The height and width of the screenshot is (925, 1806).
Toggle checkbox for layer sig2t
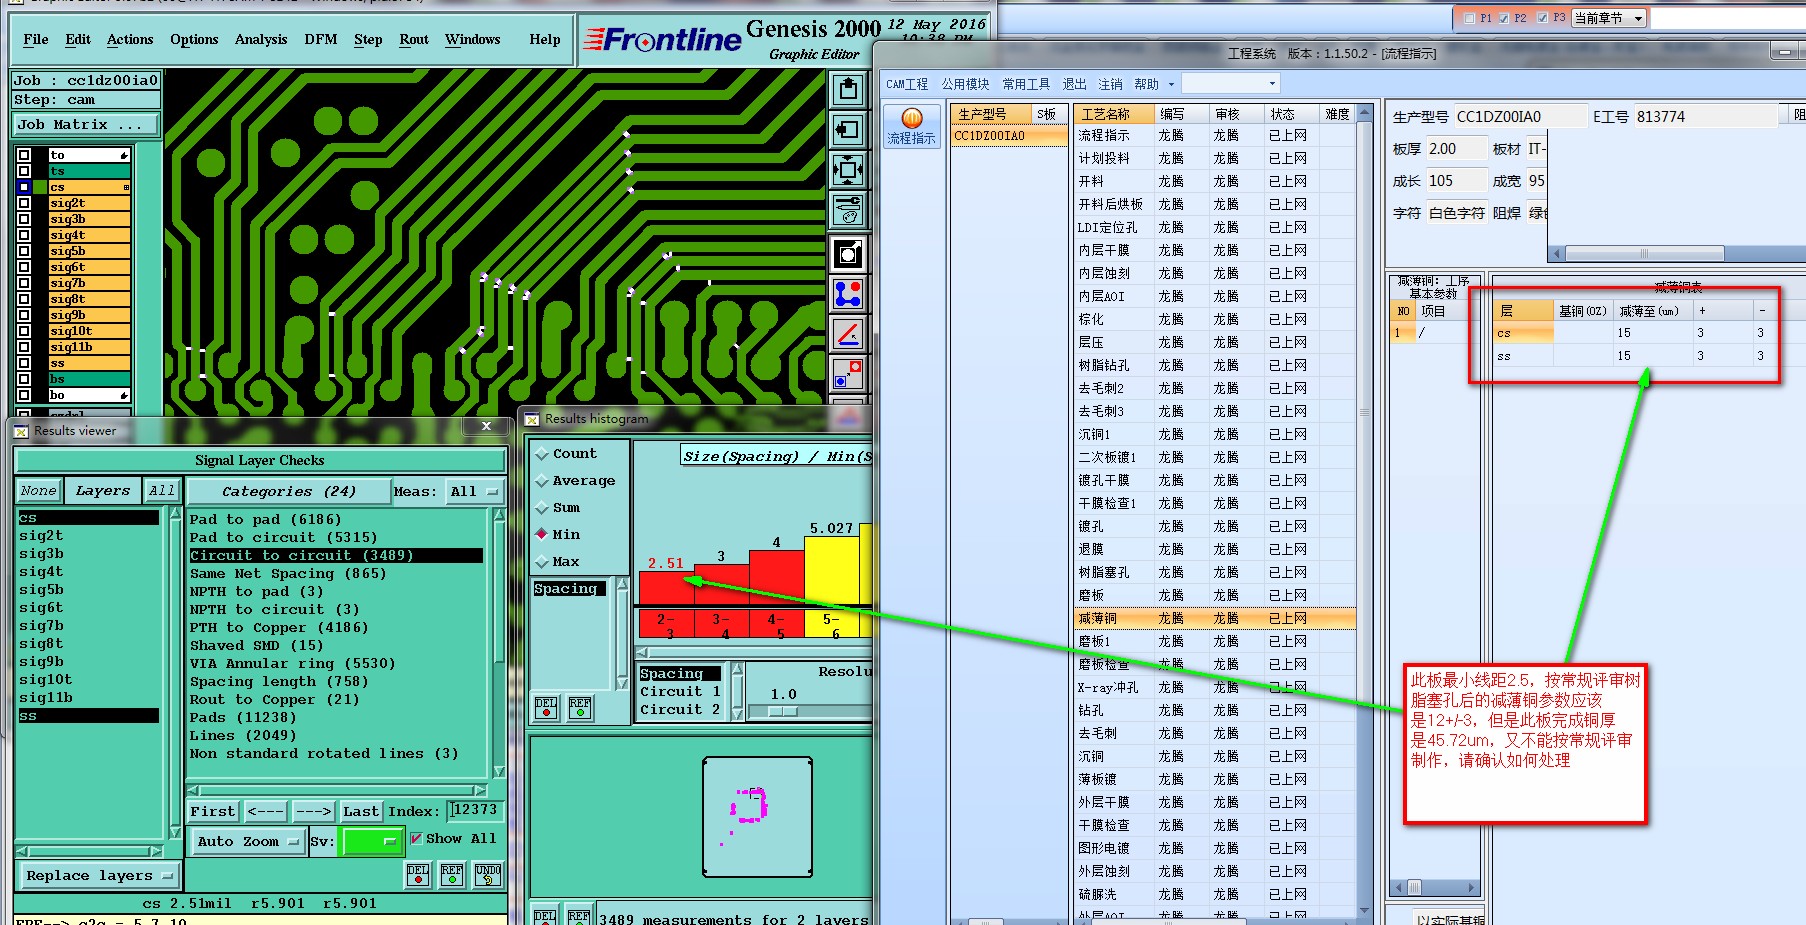tap(24, 203)
